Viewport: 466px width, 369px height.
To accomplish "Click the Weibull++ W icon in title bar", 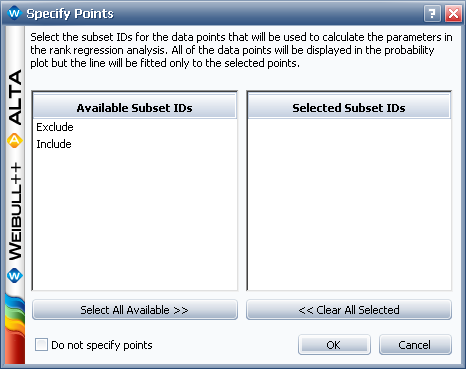I will click(x=14, y=13).
